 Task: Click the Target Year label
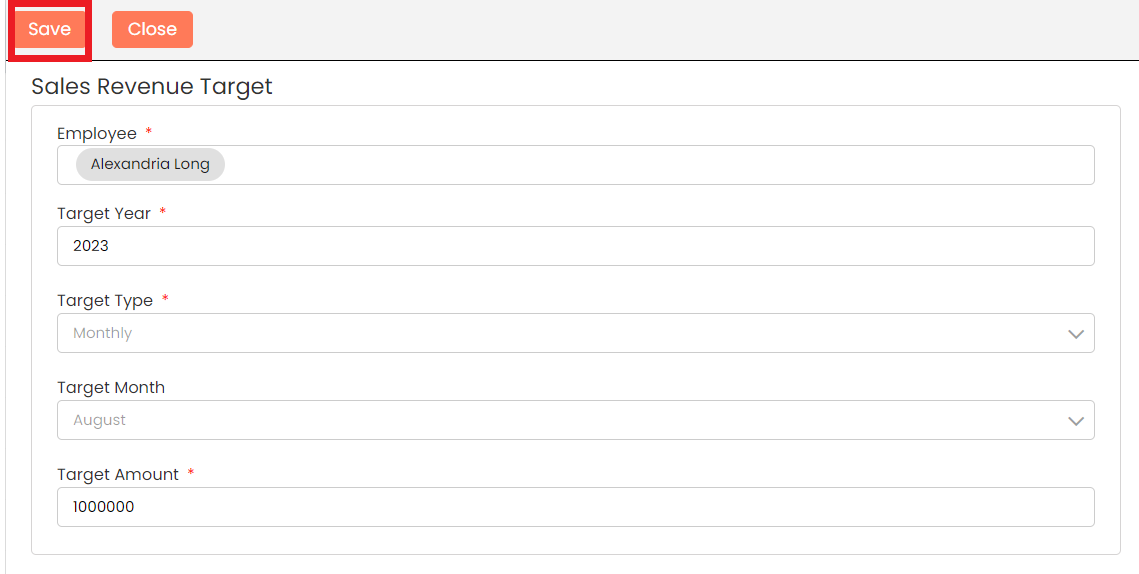(103, 214)
